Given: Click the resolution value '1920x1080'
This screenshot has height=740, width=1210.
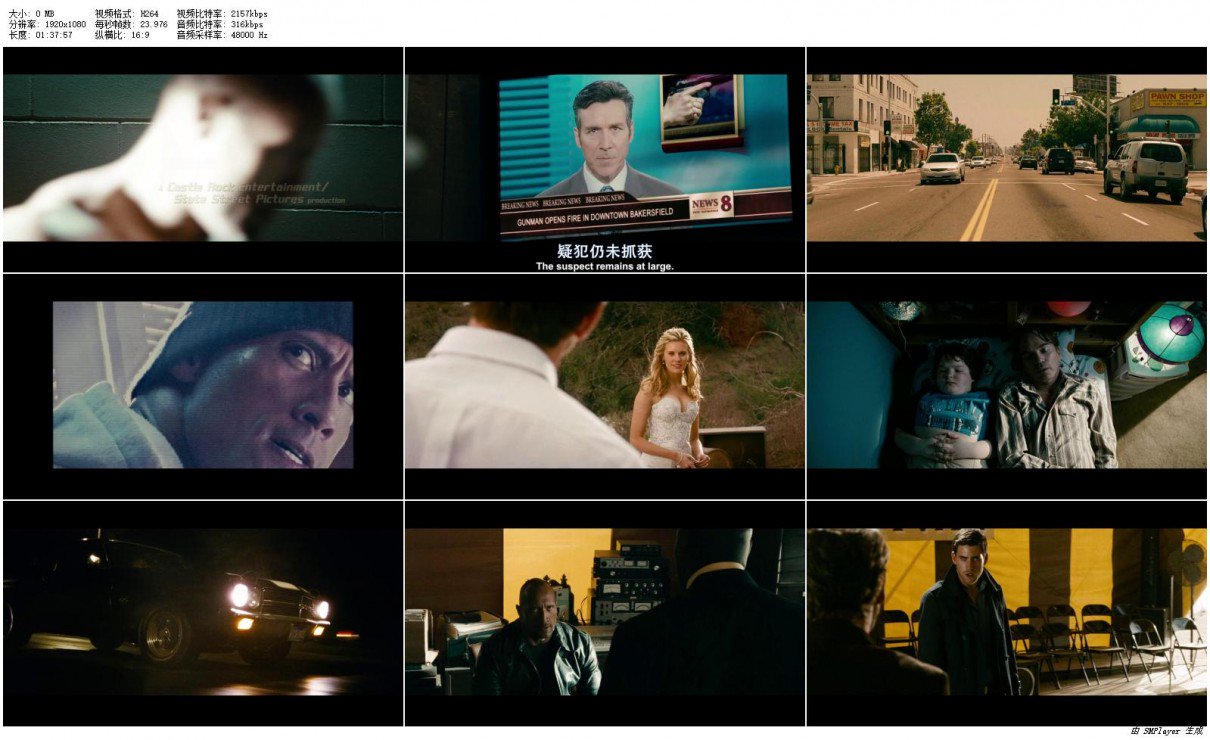Looking at the screenshot, I should 66,24.
